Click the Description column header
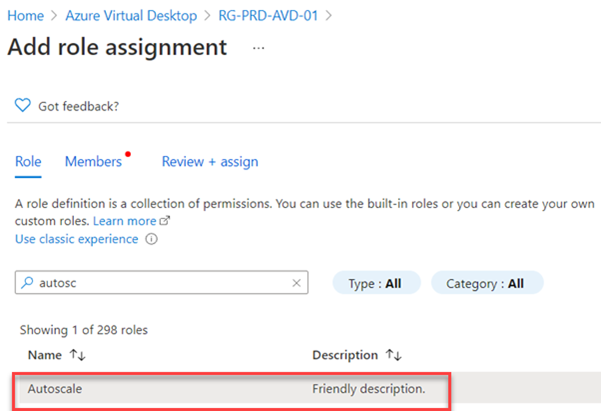 point(345,355)
